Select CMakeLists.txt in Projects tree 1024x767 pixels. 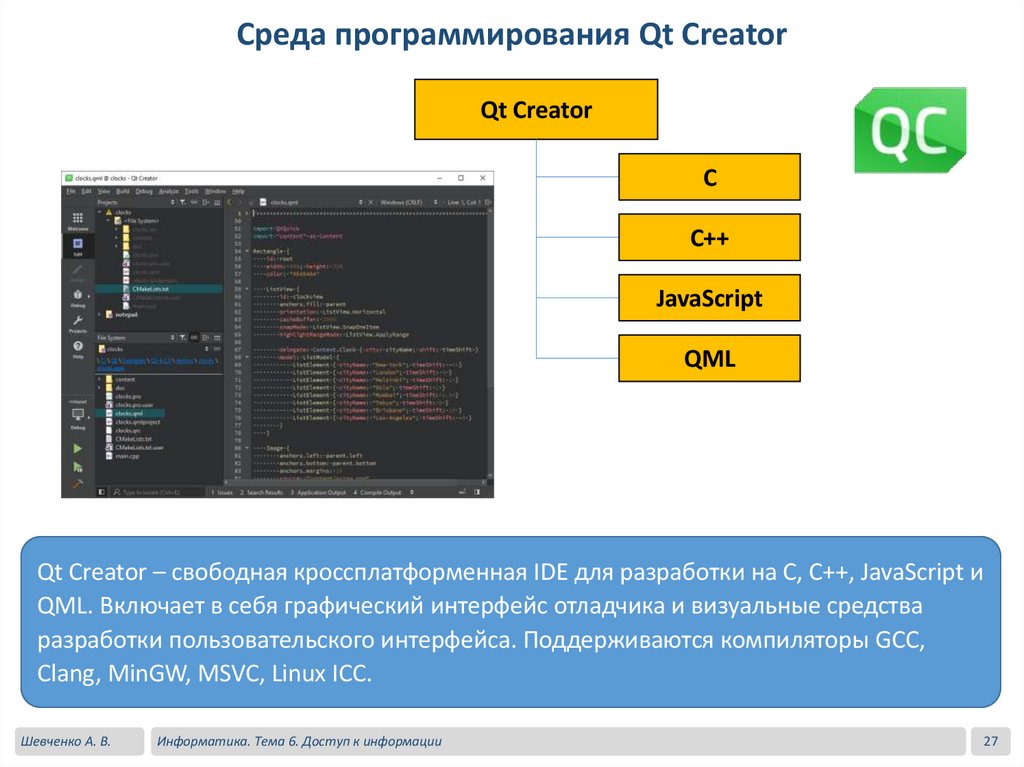point(159,289)
